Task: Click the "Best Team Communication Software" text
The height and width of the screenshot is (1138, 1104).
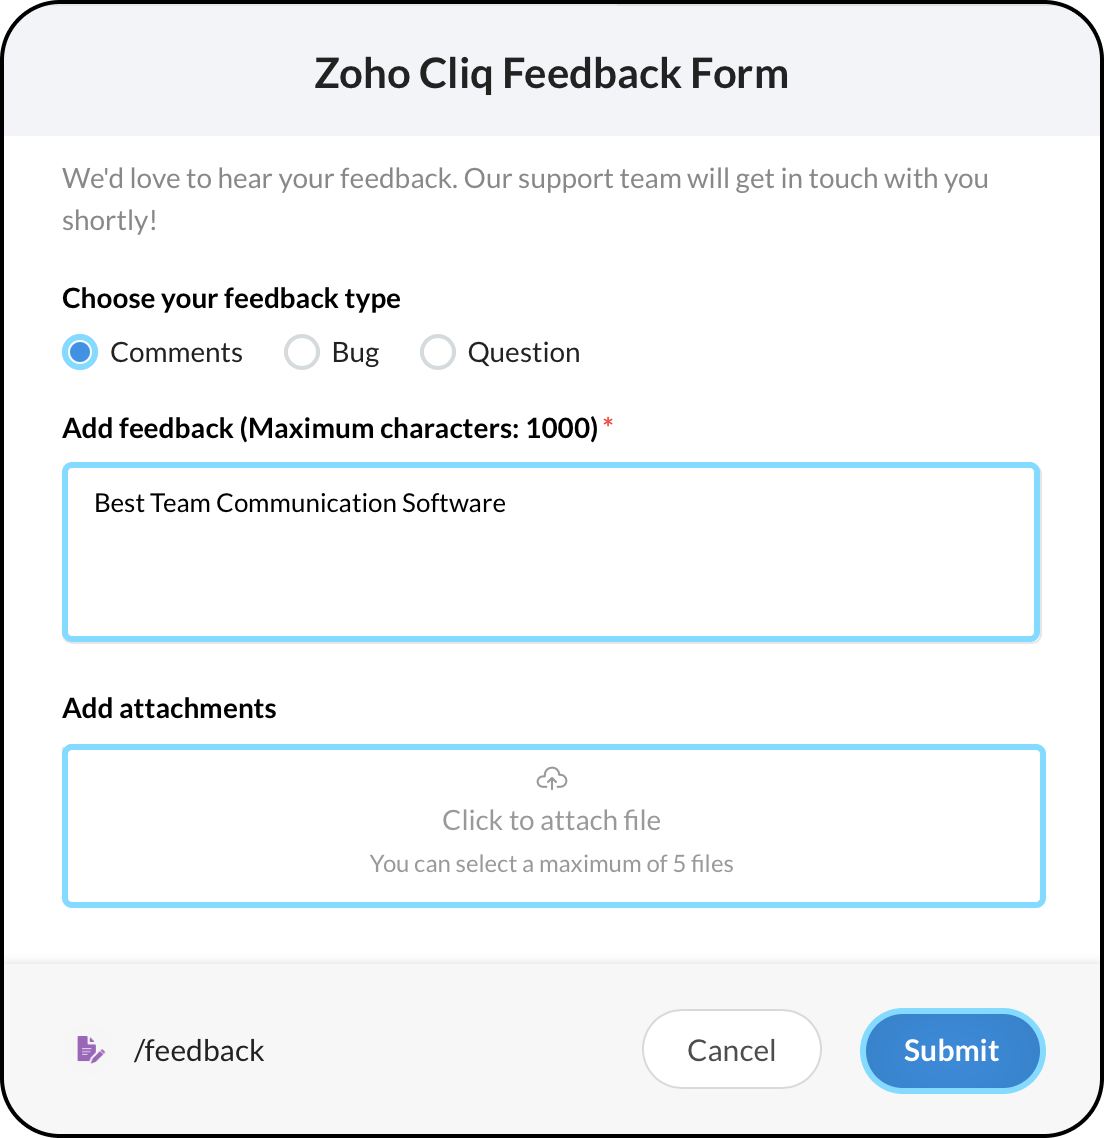Action: (300, 503)
